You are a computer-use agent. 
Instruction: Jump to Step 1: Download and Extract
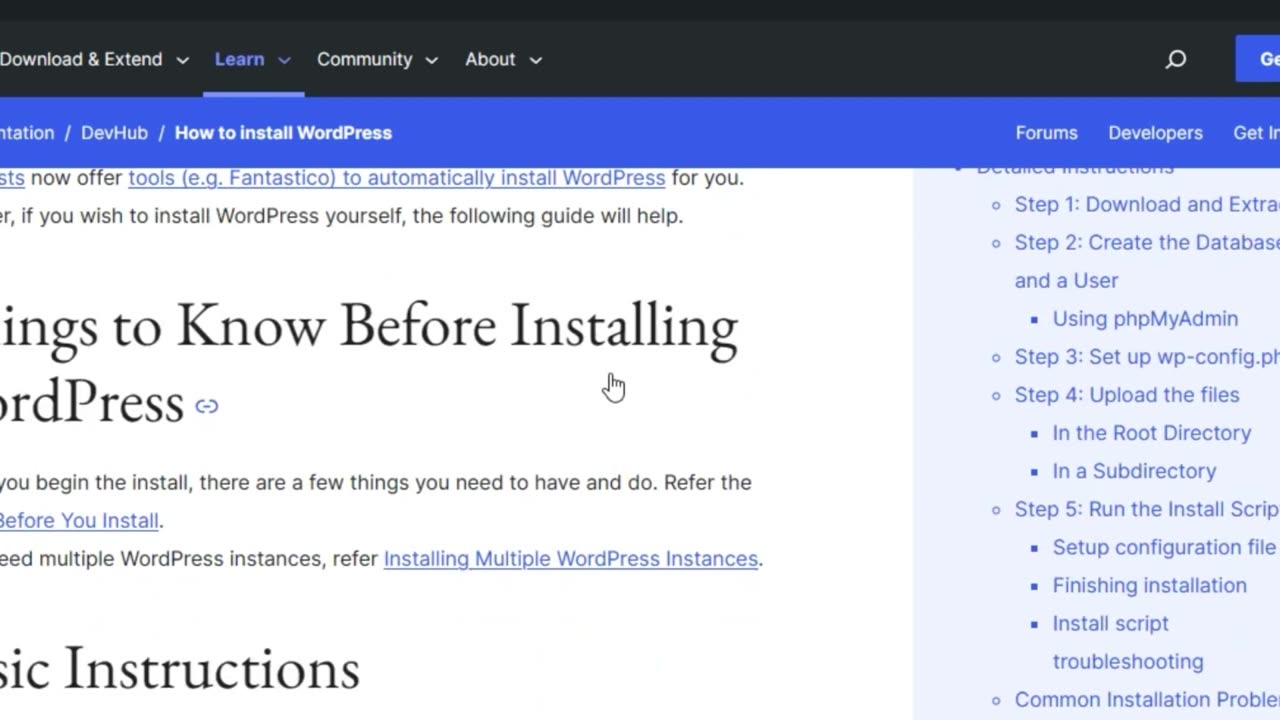1147,205
